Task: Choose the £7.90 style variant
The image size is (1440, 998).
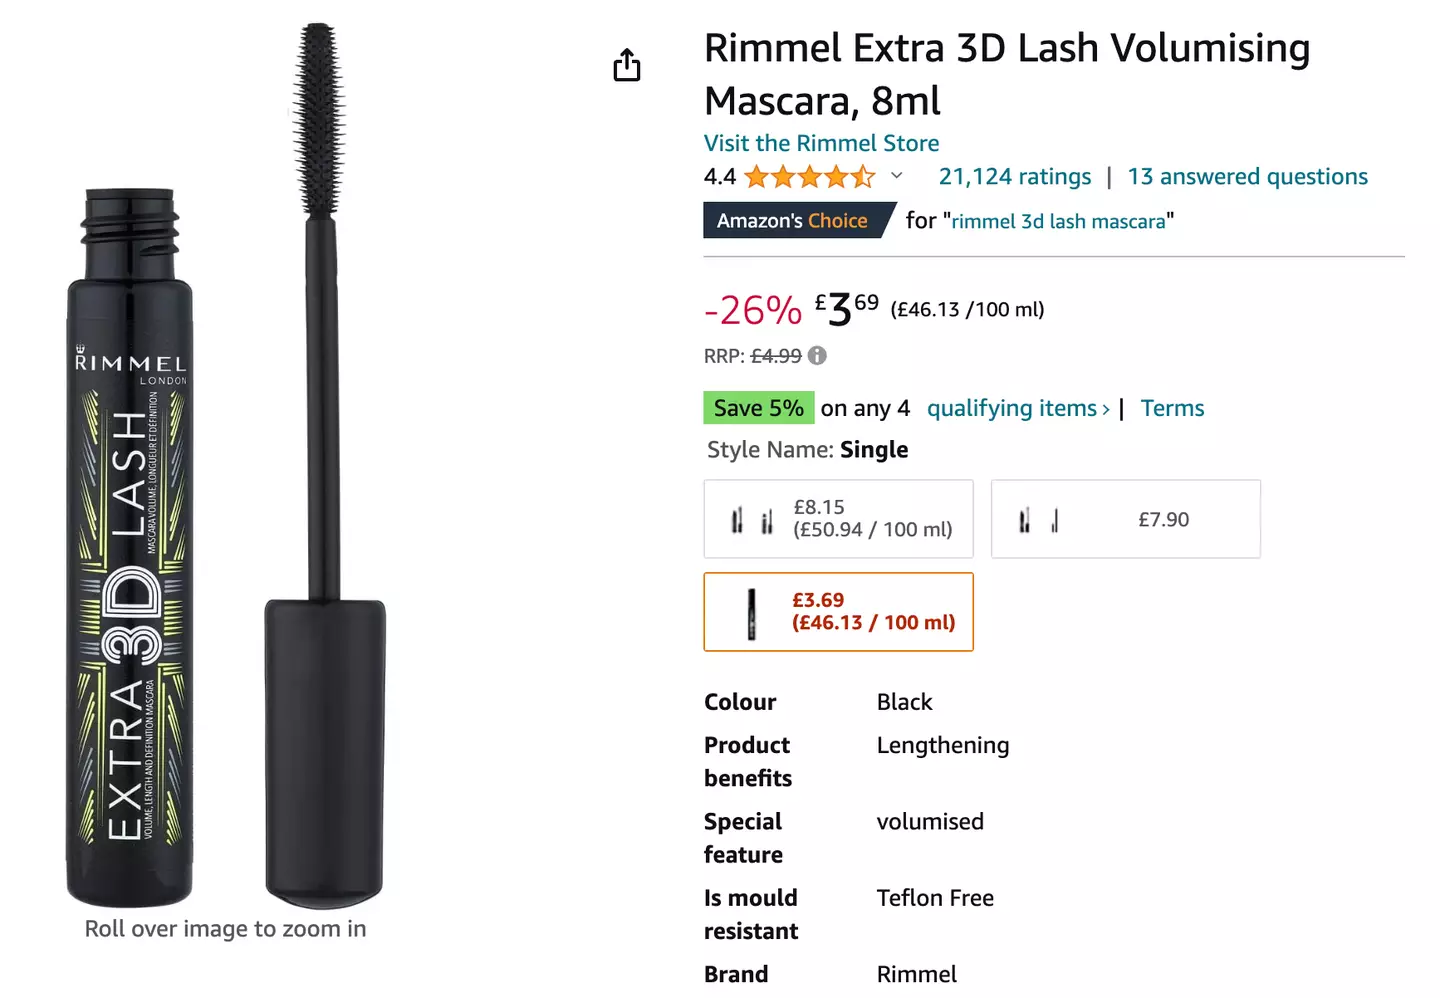Action: (1125, 519)
